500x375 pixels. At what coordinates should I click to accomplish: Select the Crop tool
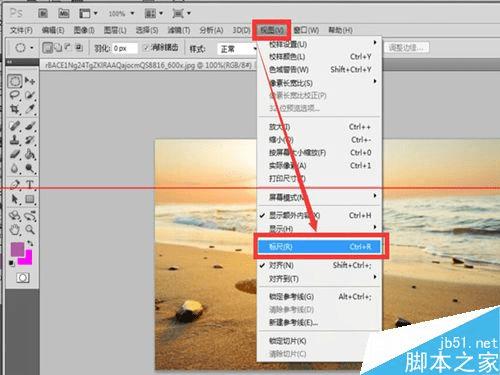coord(15,109)
